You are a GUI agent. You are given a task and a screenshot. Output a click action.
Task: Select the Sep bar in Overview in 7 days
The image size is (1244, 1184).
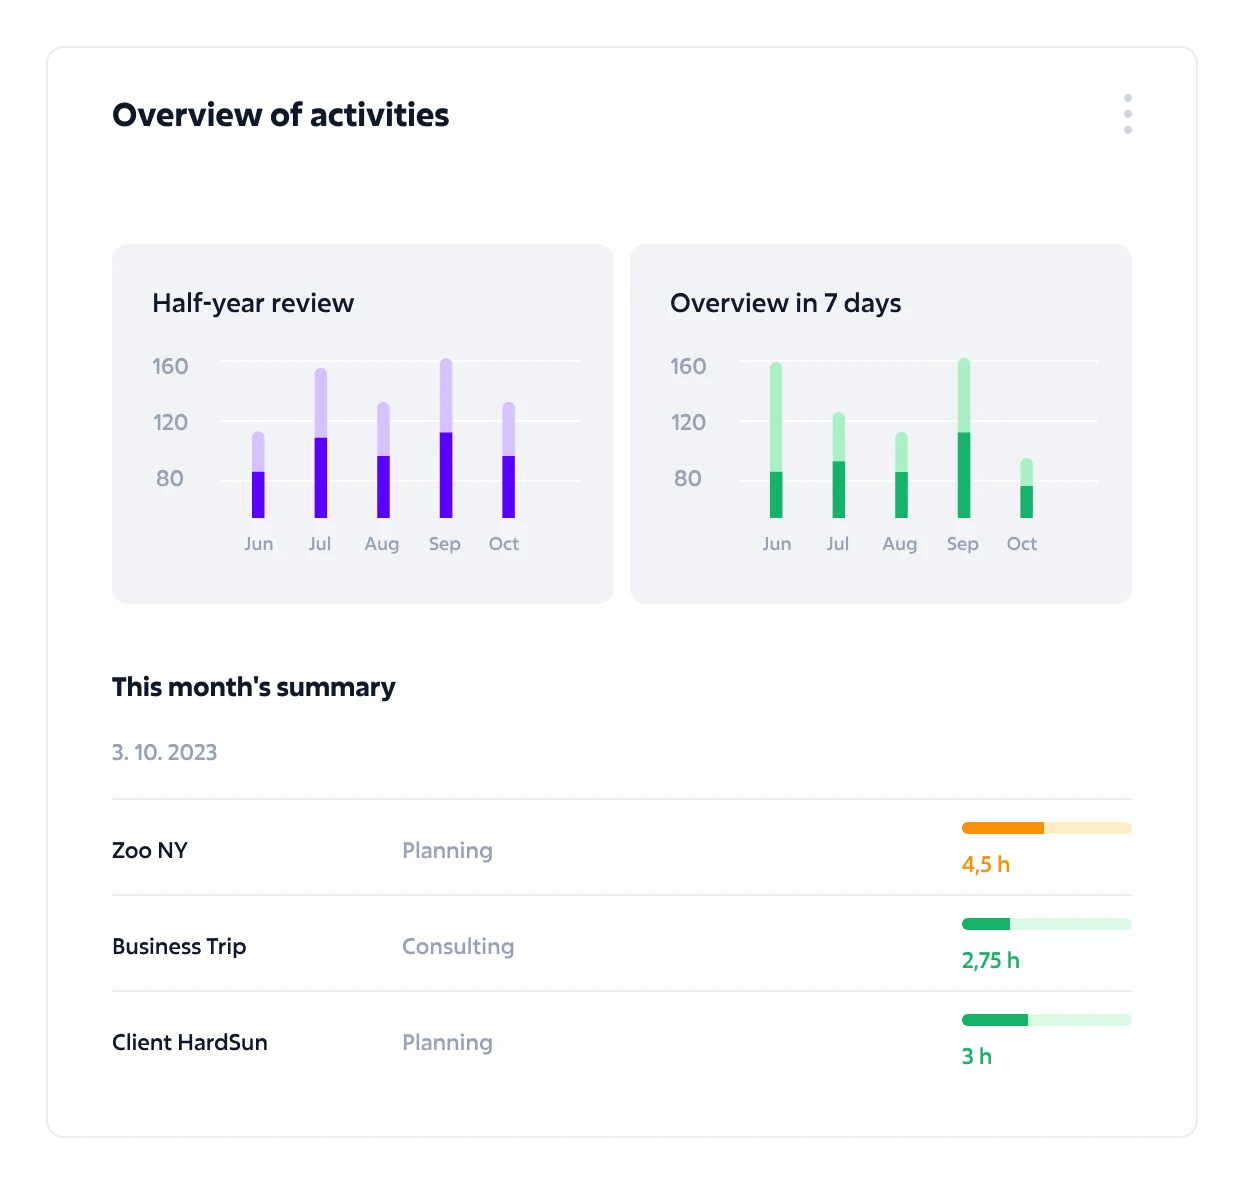point(964,438)
